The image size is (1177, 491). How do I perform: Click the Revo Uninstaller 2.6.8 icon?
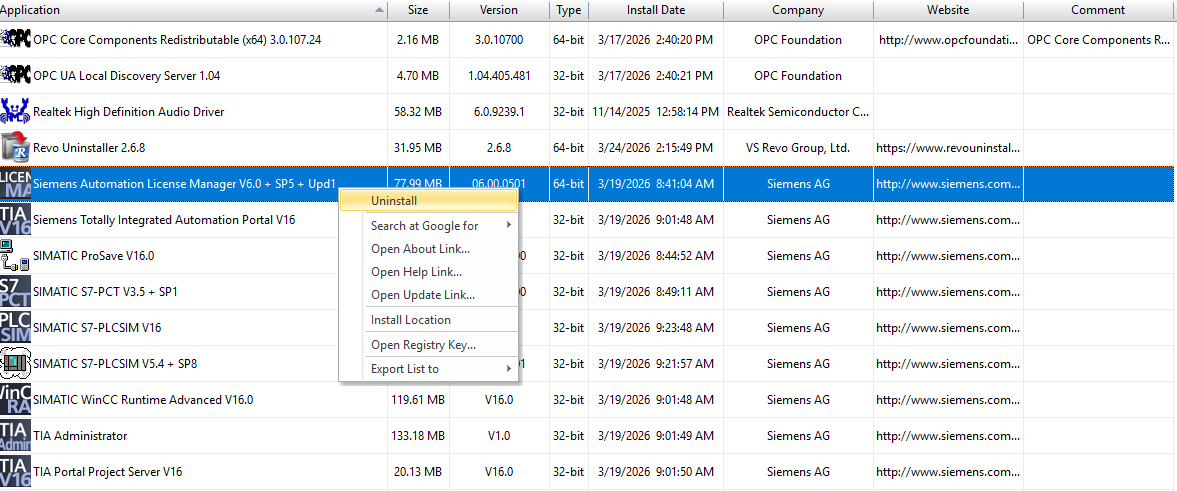click(x=16, y=148)
